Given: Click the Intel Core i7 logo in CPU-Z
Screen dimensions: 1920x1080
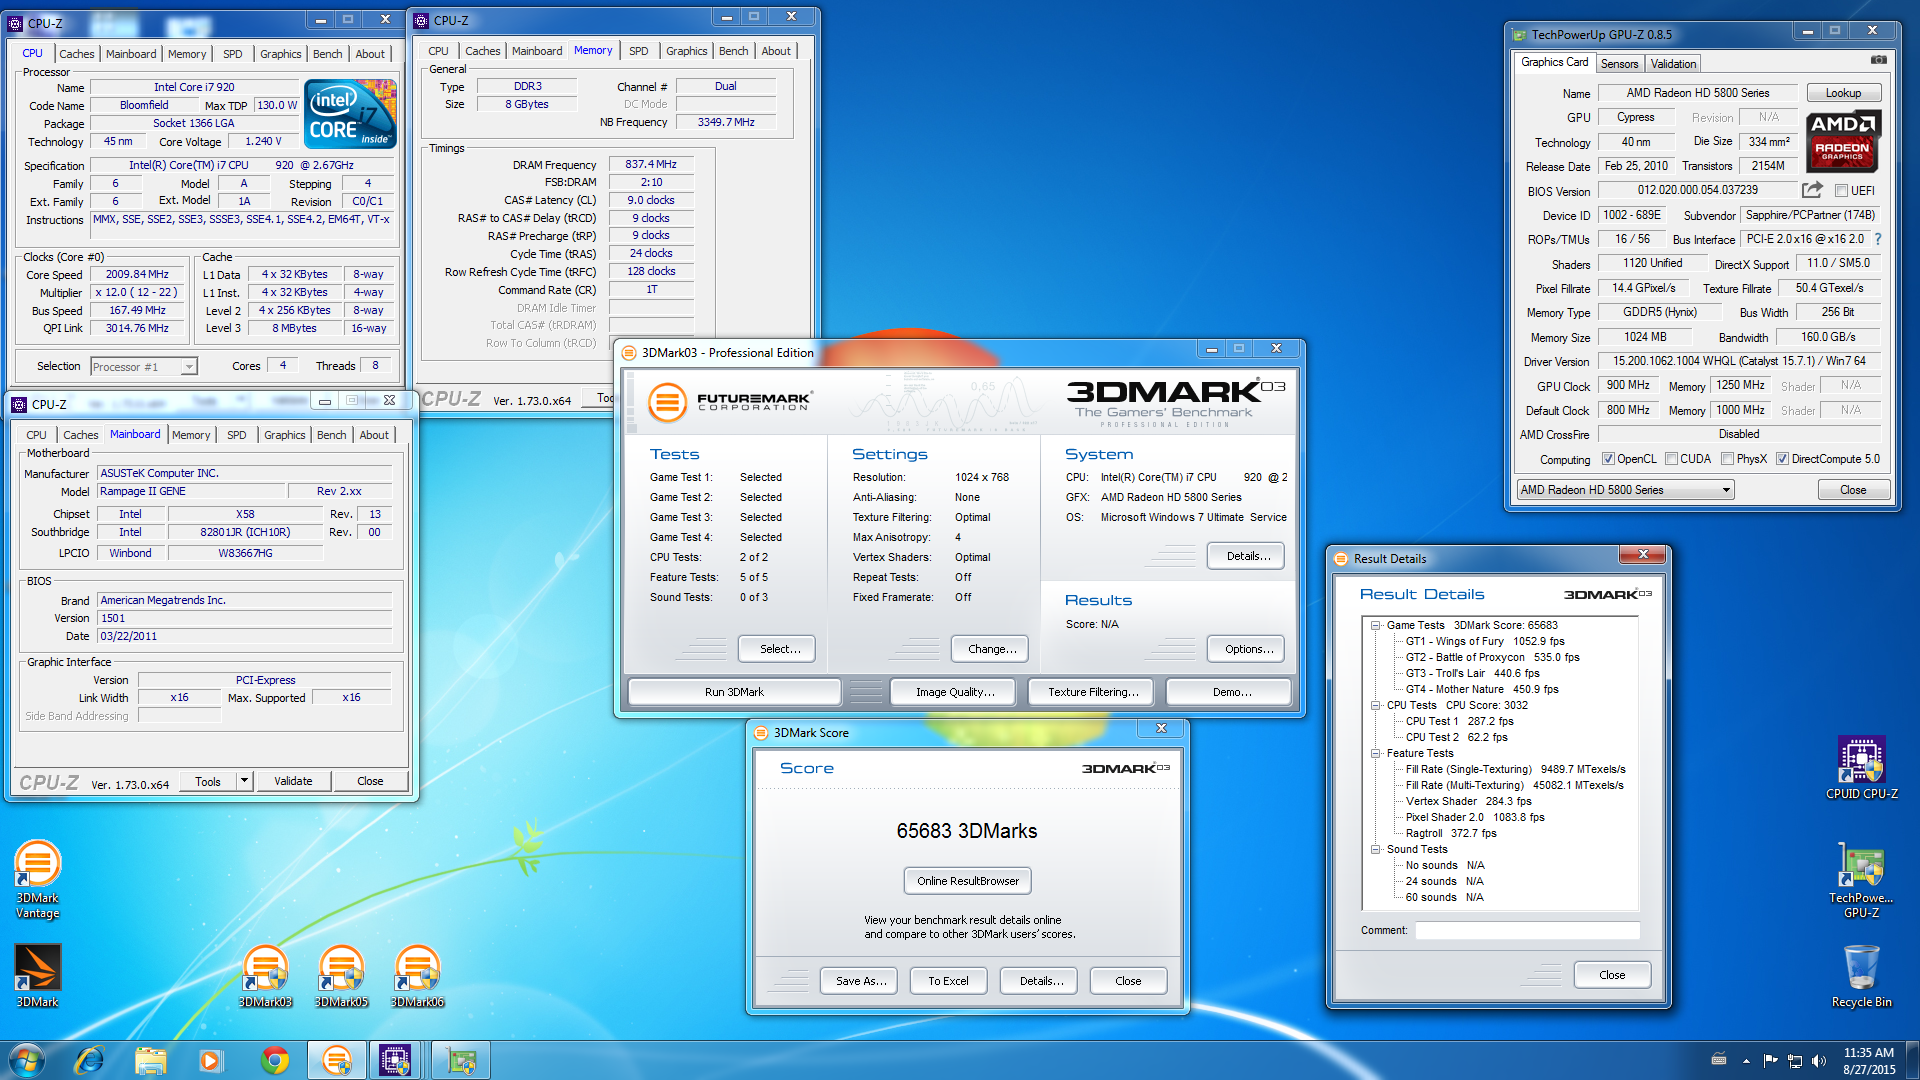Looking at the screenshot, I should click(351, 114).
